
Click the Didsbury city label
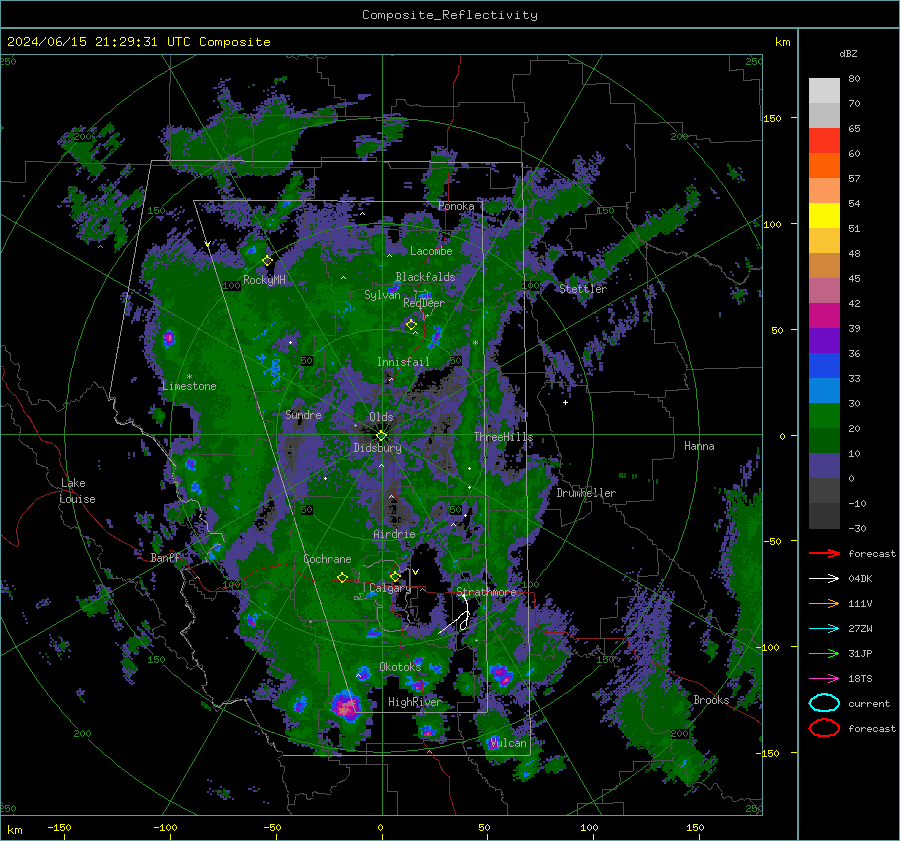(377, 448)
